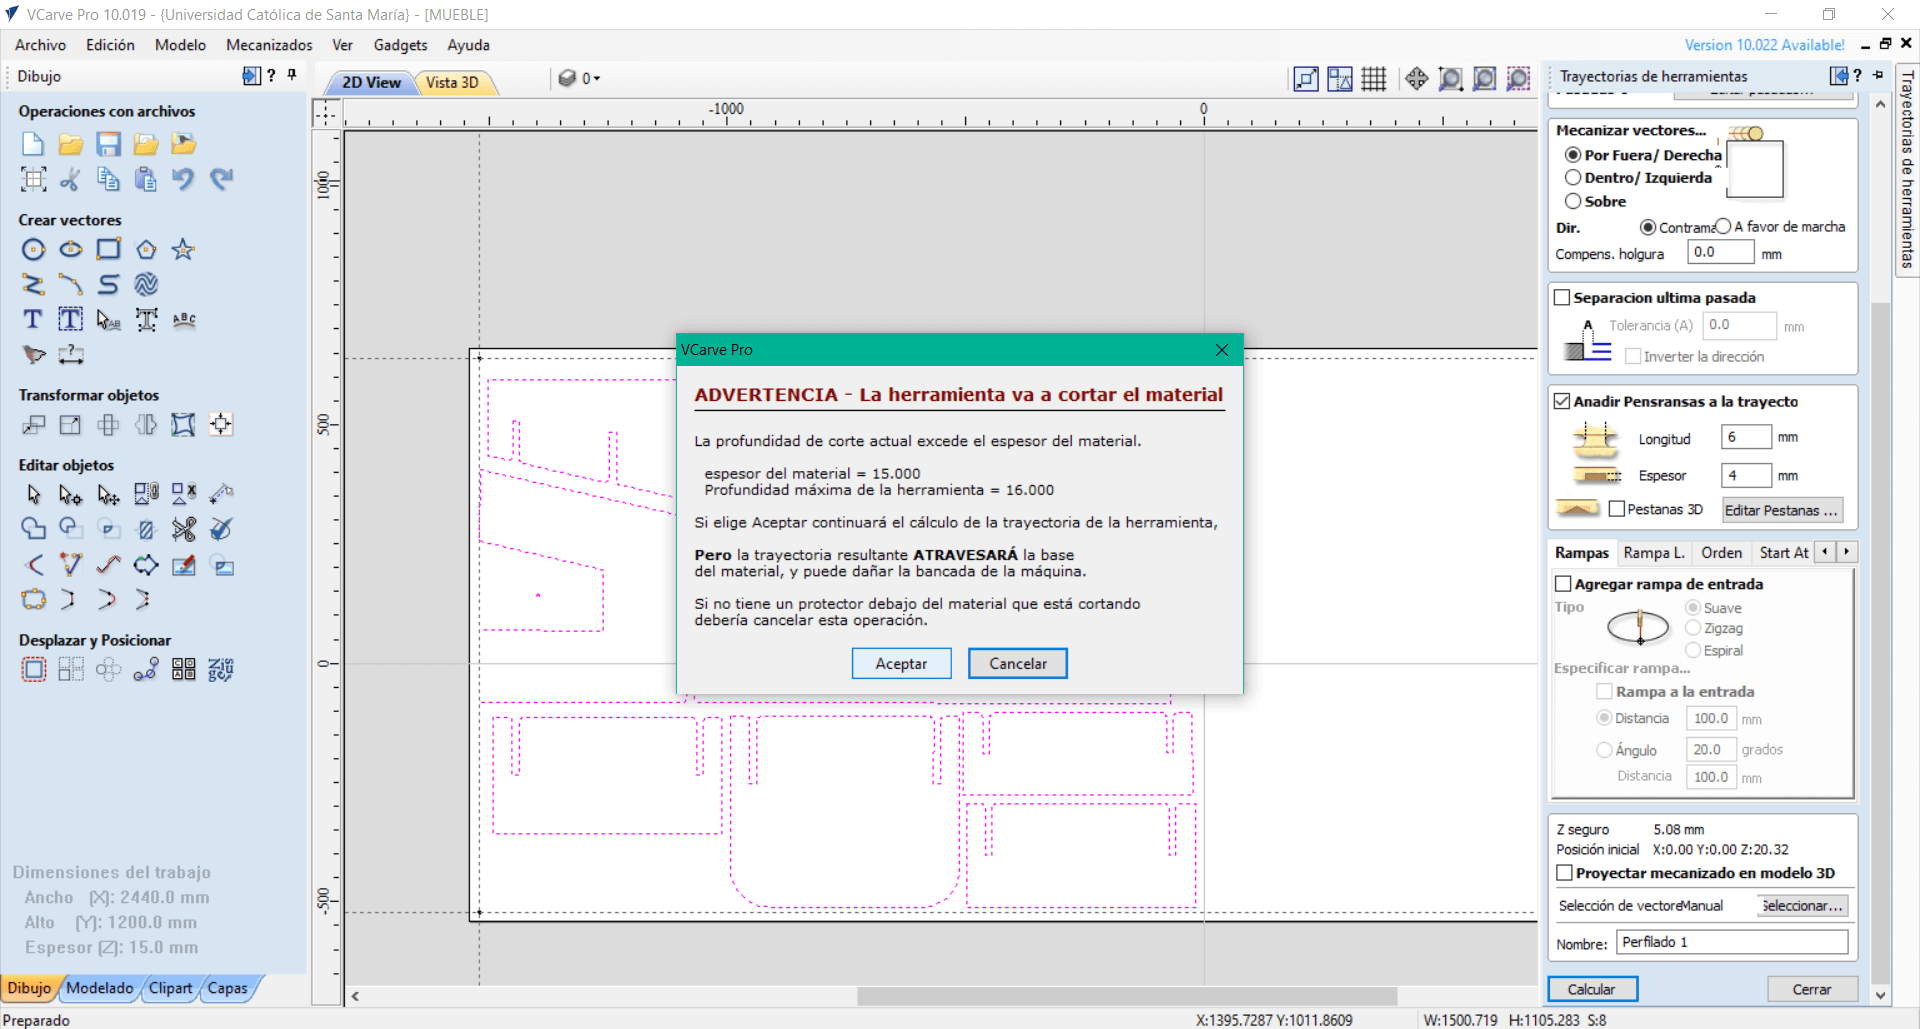1920x1029 pixels.
Task: Click the toolpath panel scroll-down arrow
Action: (x=1880, y=996)
